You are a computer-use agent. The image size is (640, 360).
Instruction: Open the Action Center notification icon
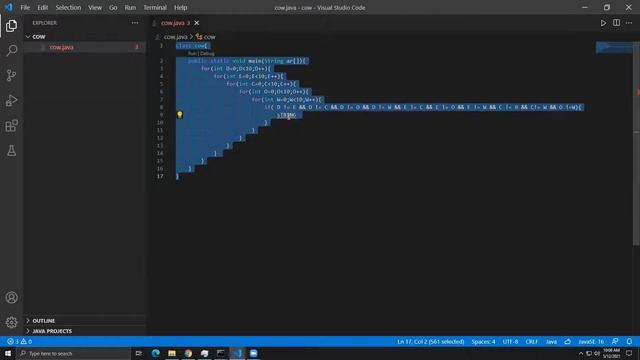tap(629, 353)
